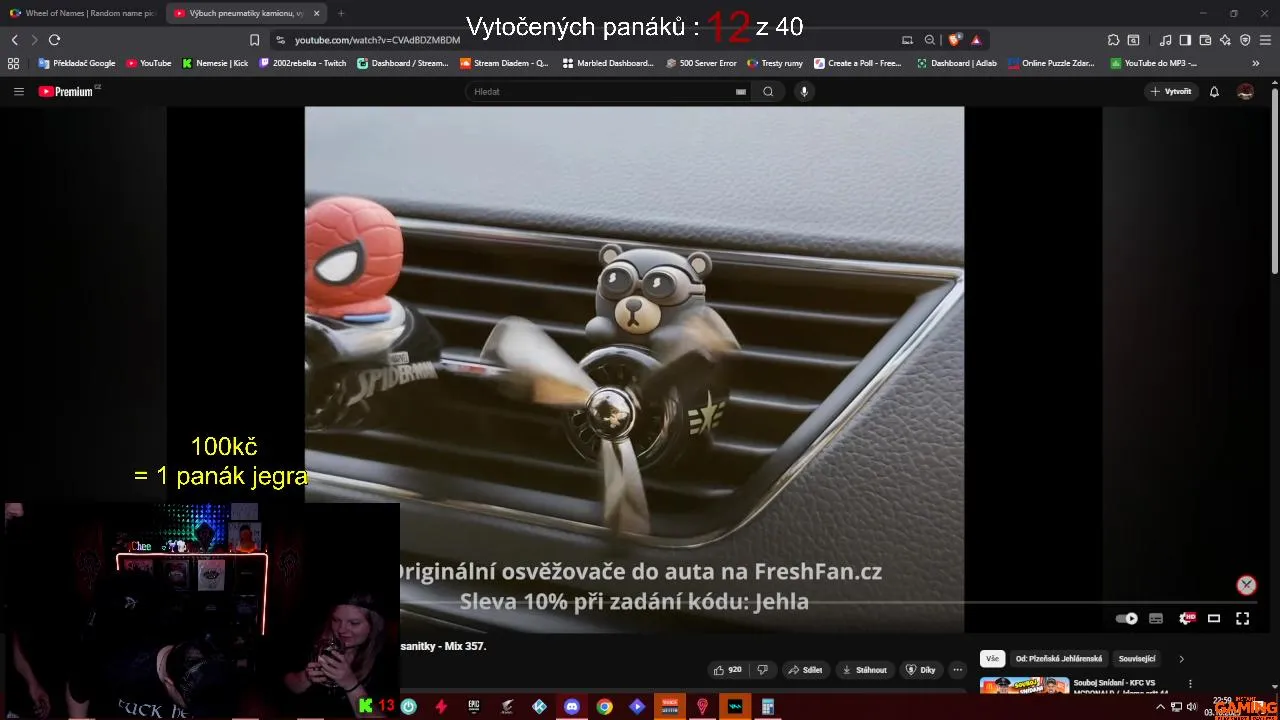
Task: Click the Sdílet share button
Action: (805, 670)
